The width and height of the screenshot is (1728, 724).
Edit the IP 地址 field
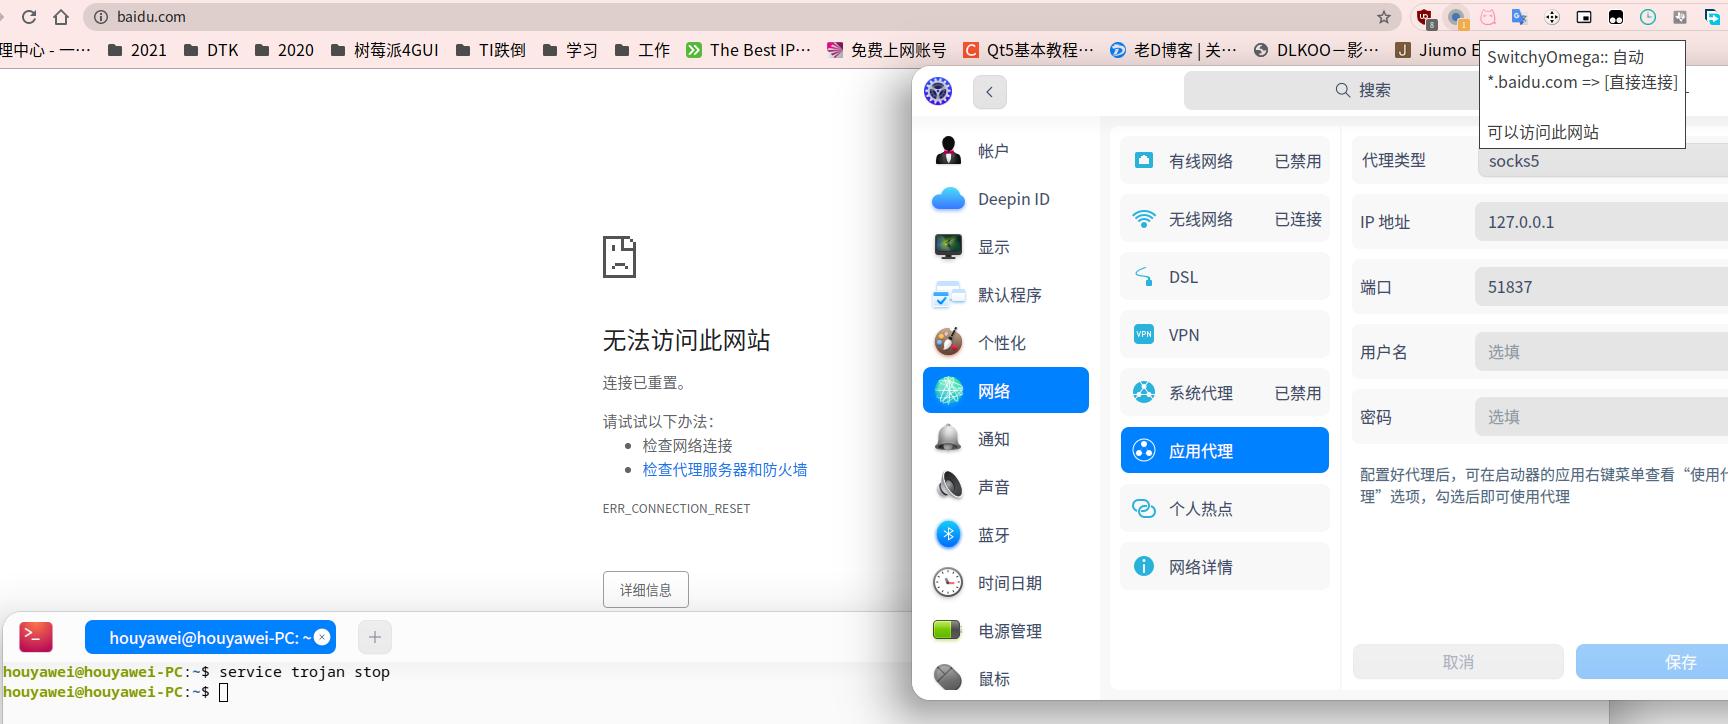[x=1602, y=222]
